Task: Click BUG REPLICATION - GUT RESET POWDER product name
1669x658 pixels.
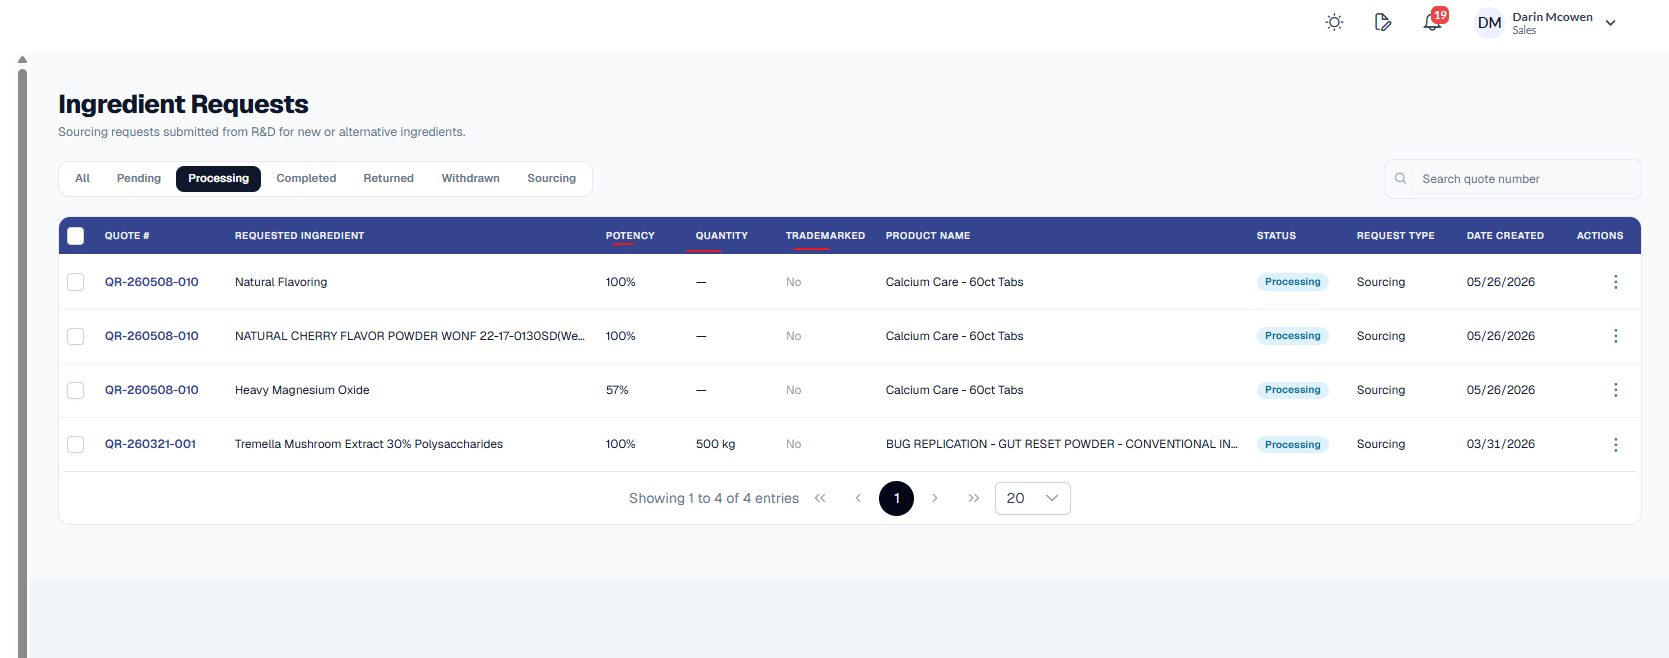Action: click(x=1062, y=444)
